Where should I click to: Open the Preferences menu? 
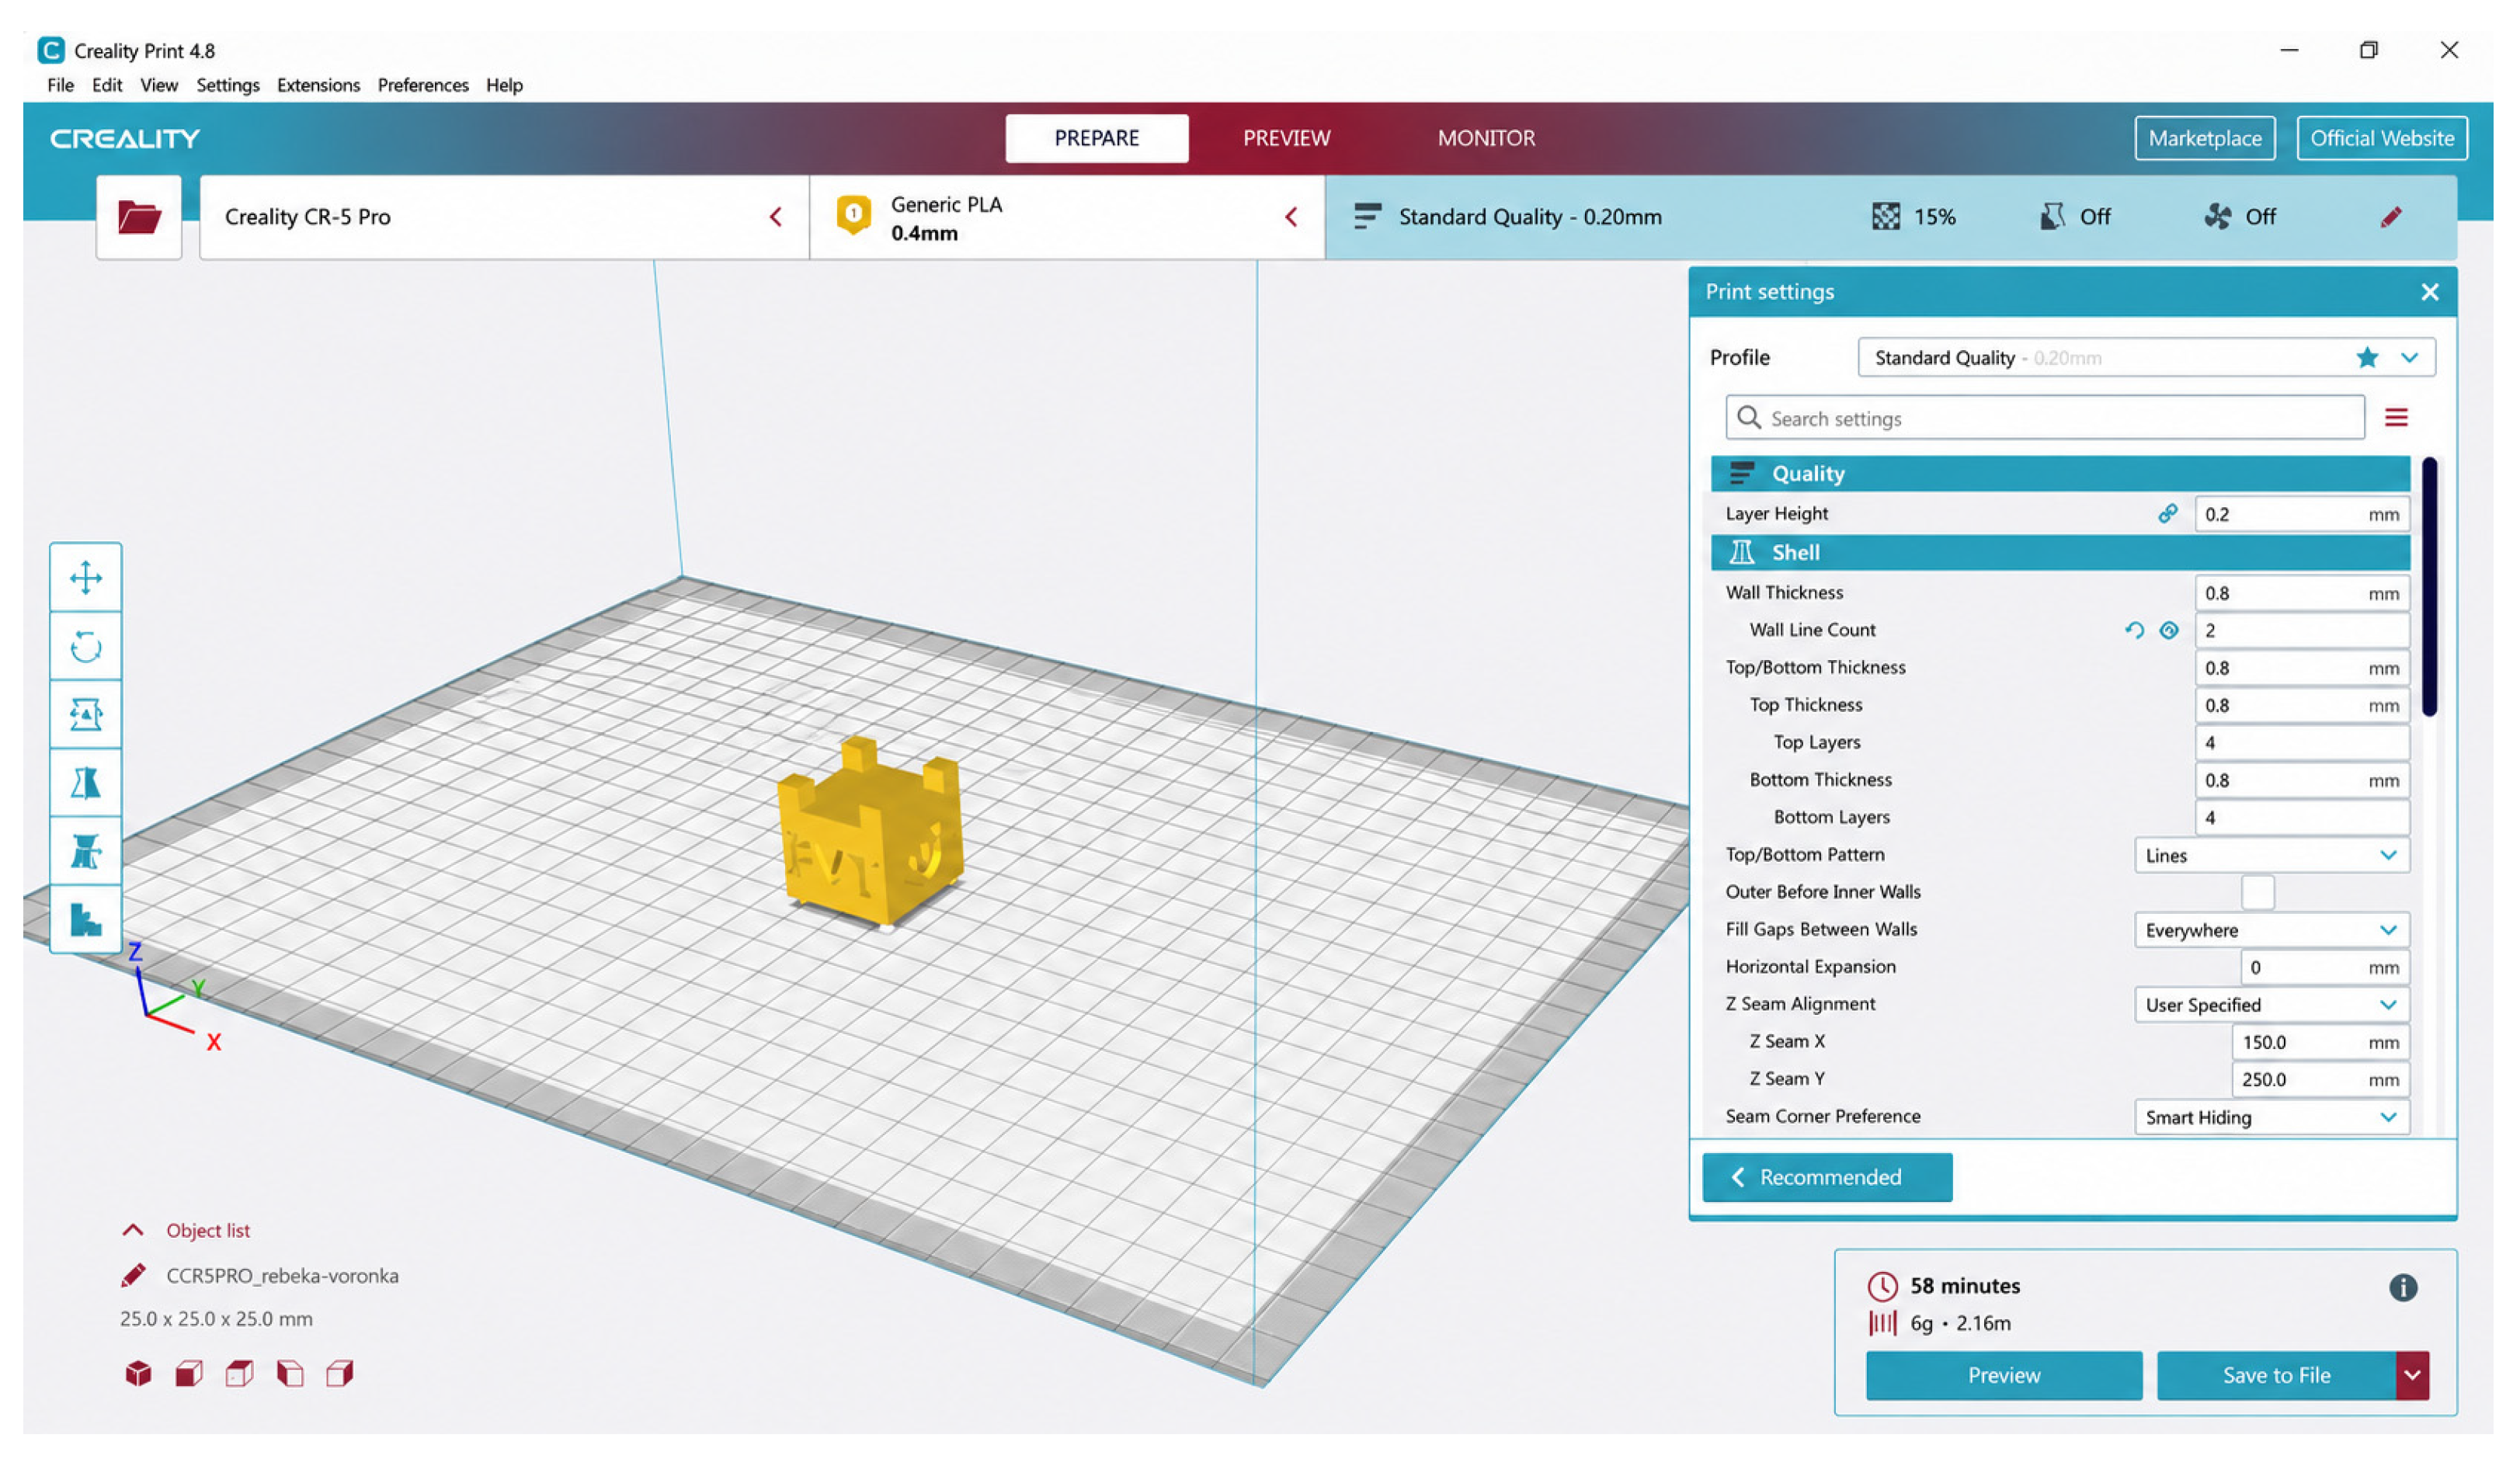pyautogui.click(x=423, y=85)
